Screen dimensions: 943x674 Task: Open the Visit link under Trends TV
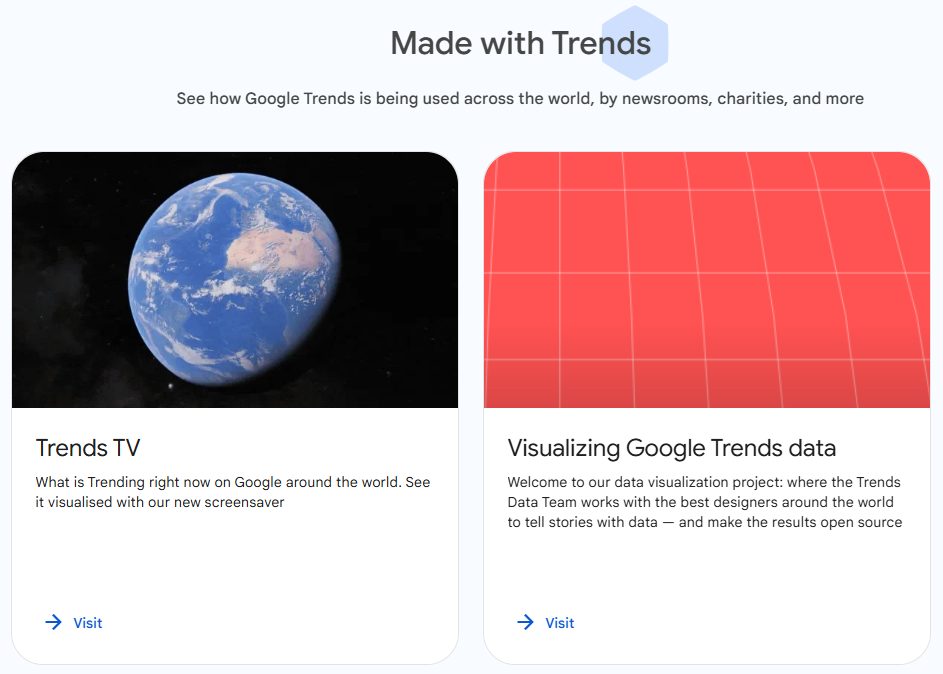(88, 623)
